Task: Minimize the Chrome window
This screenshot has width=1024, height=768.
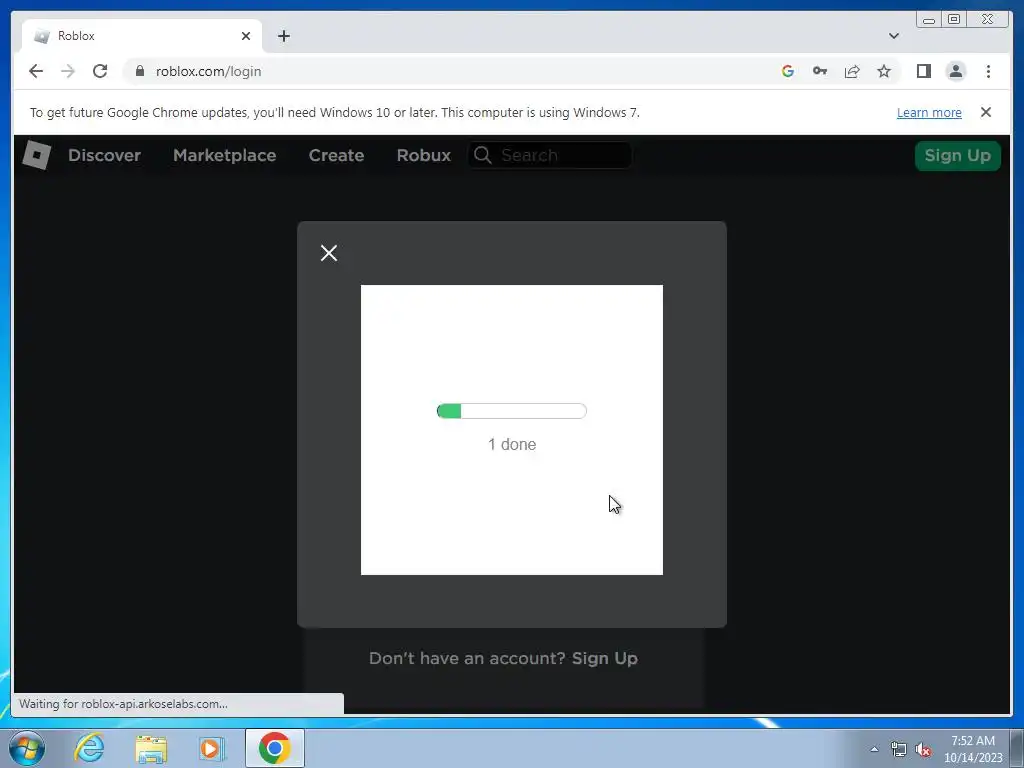Action: [x=929, y=20]
